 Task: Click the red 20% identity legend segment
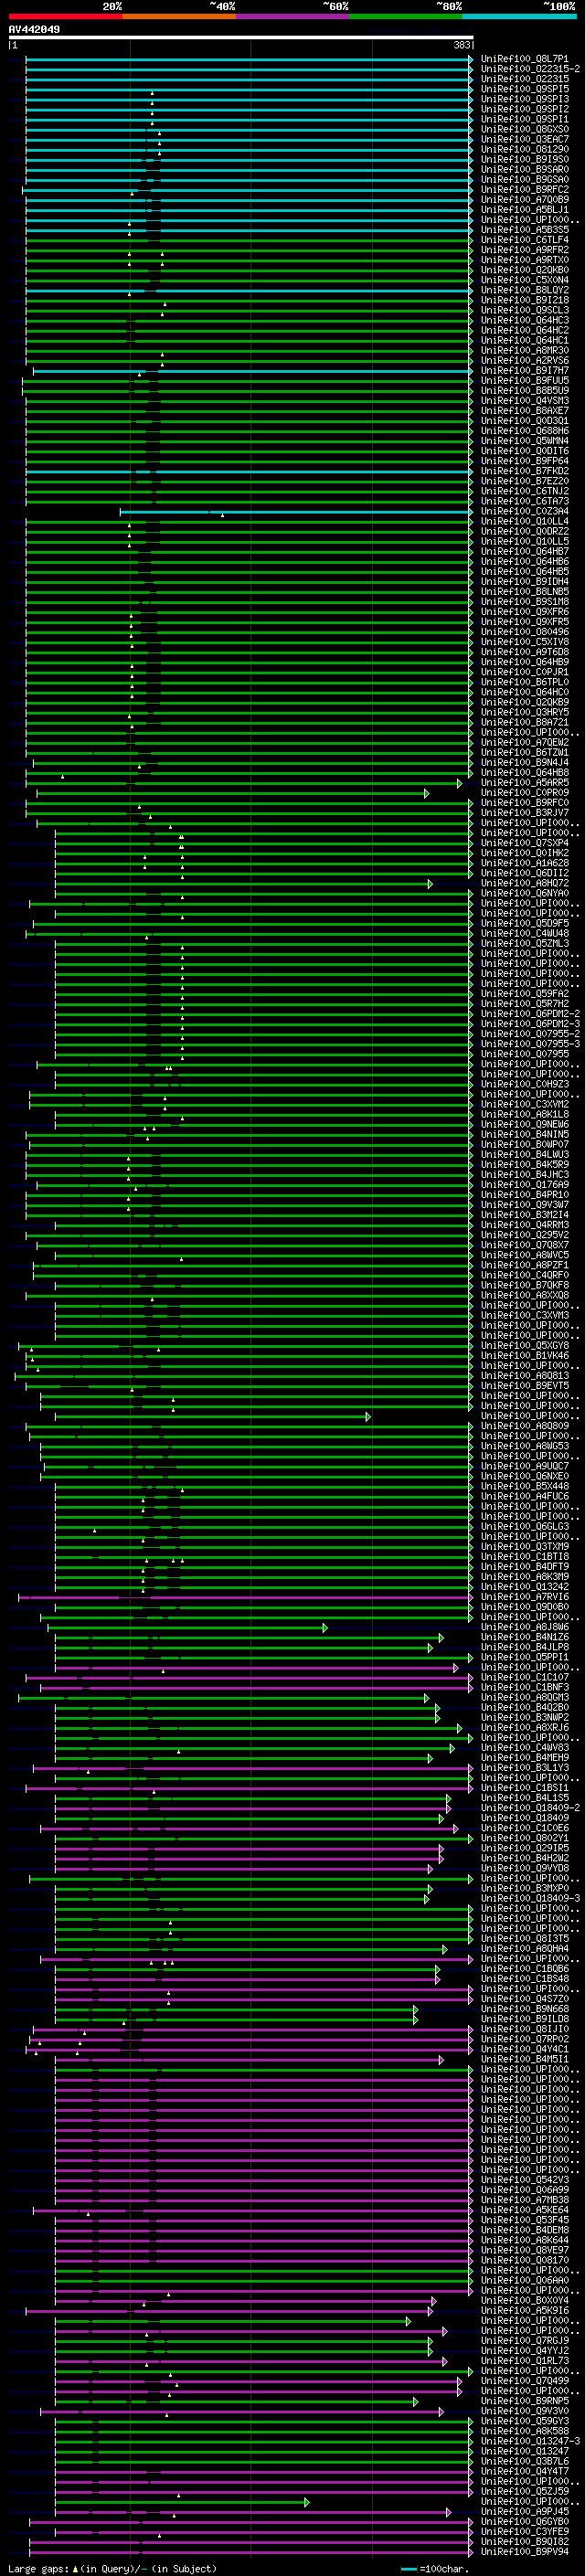(66, 16)
